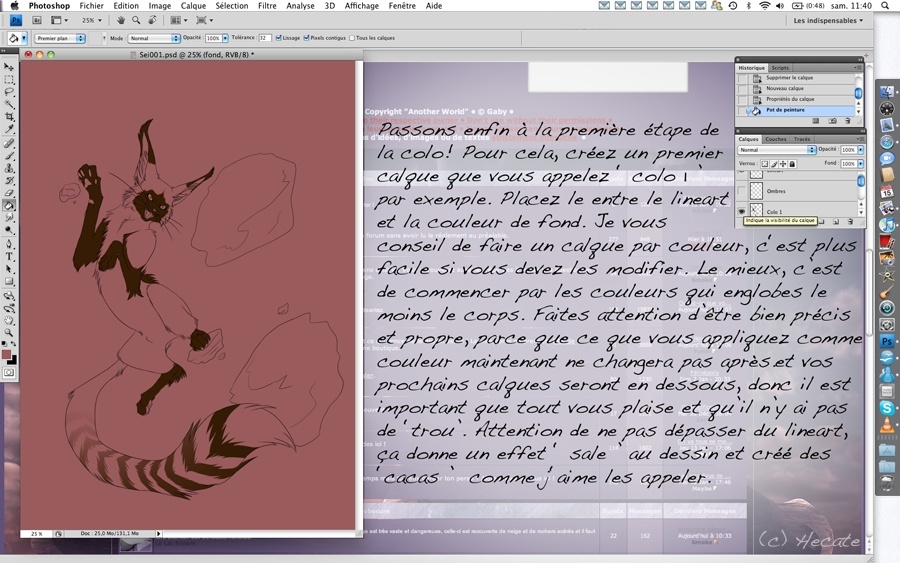Click the Tolérance input field

coord(264,38)
